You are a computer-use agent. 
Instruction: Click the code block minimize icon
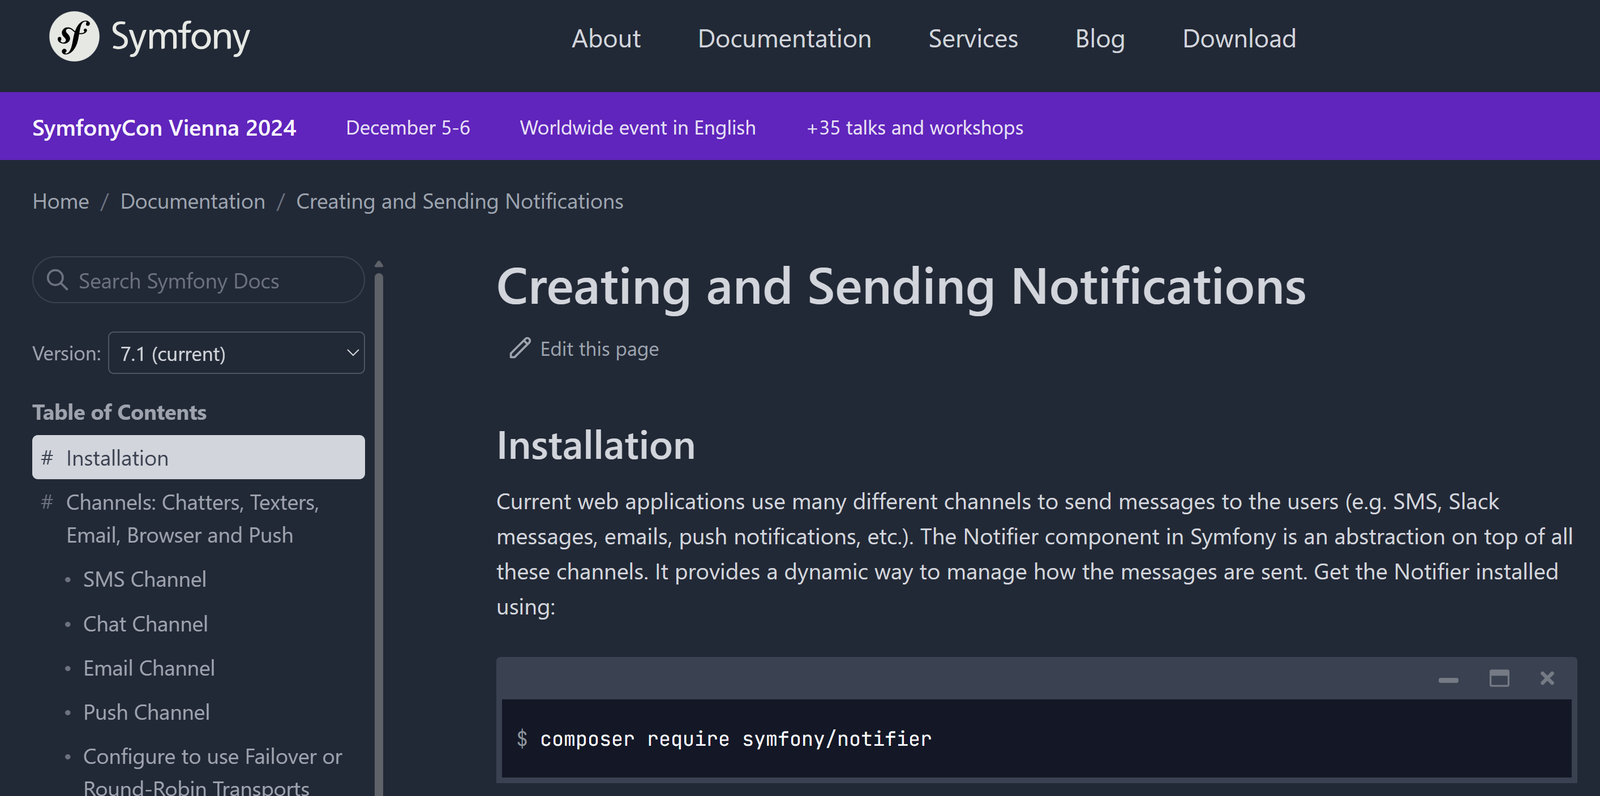[x=1448, y=679]
